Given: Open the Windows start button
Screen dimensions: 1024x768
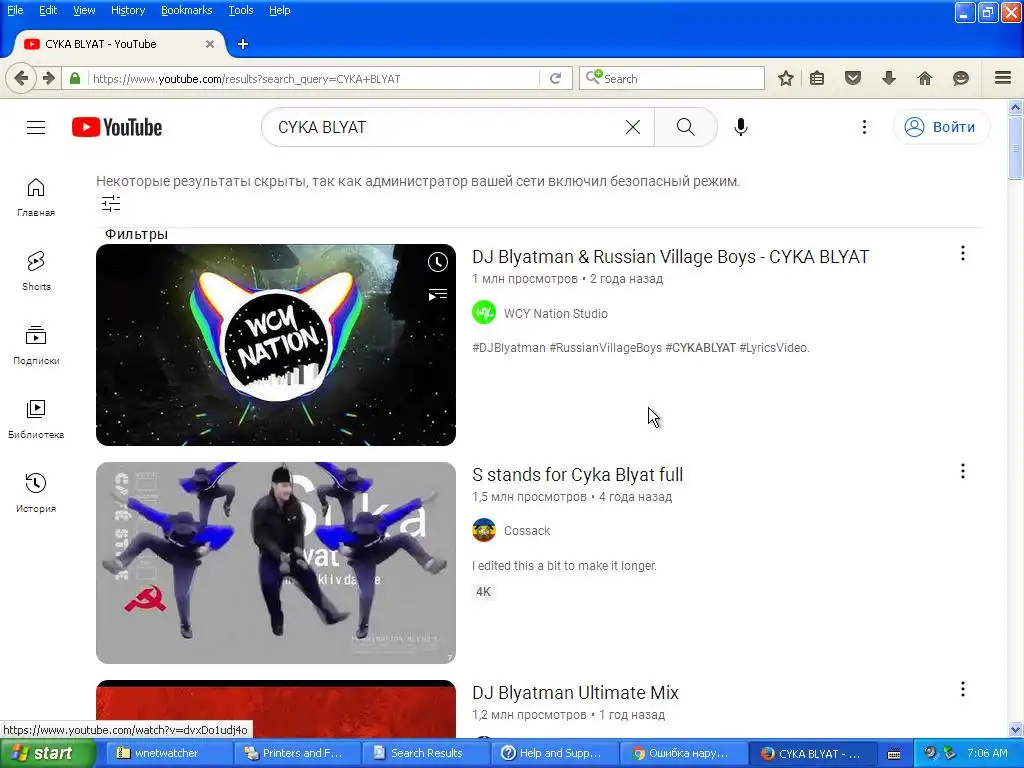Looking at the screenshot, I should pyautogui.click(x=46, y=754).
